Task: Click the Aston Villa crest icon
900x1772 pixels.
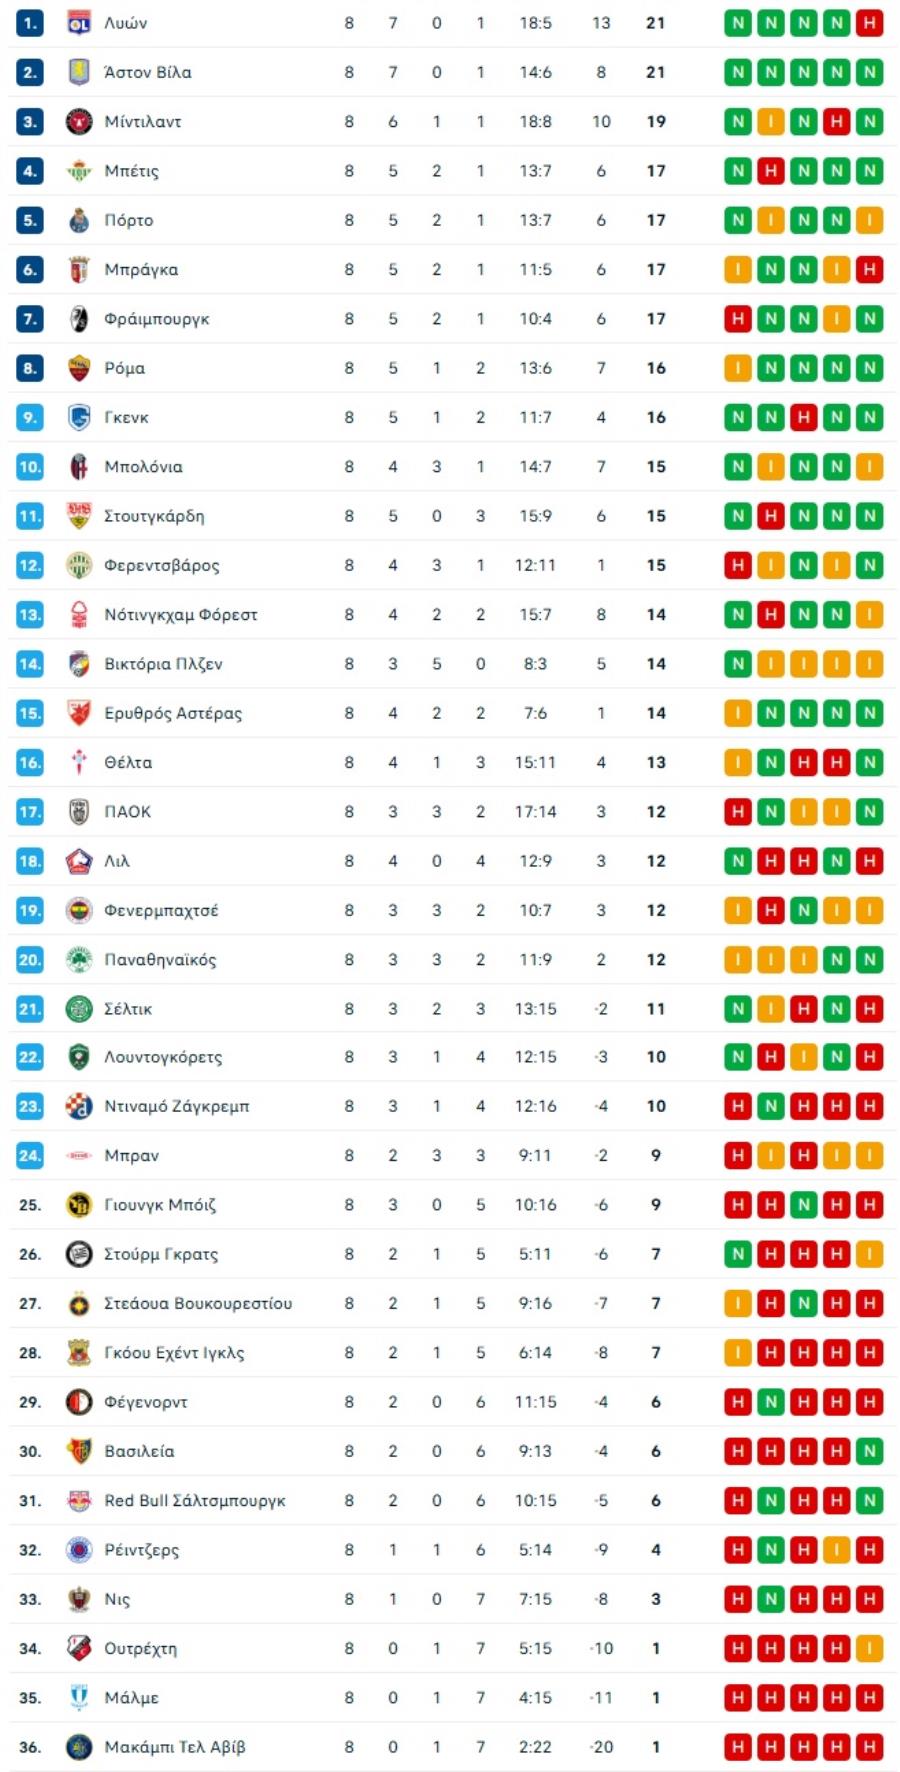Action: (x=79, y=72)
